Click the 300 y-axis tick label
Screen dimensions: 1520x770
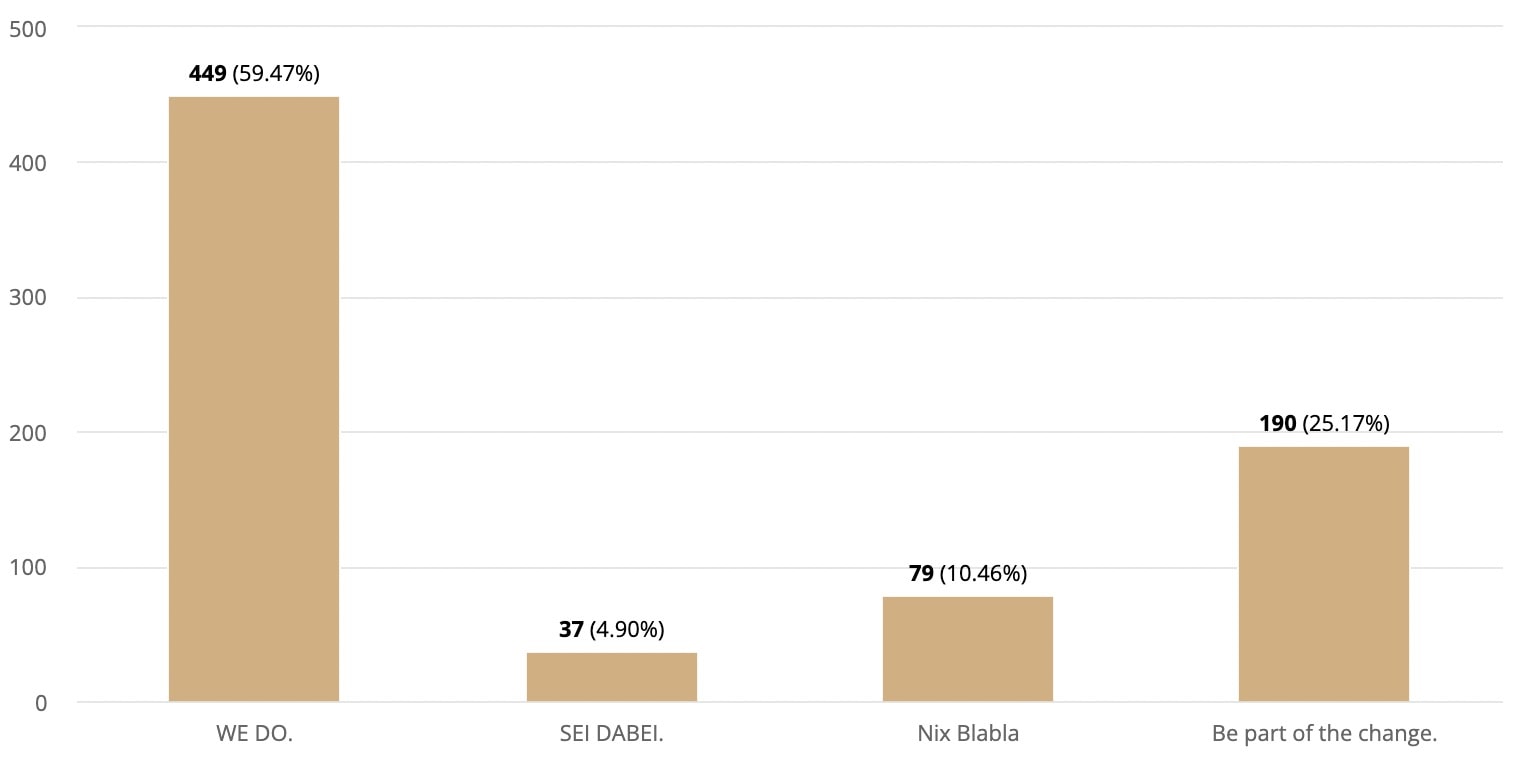coord(27,298)
